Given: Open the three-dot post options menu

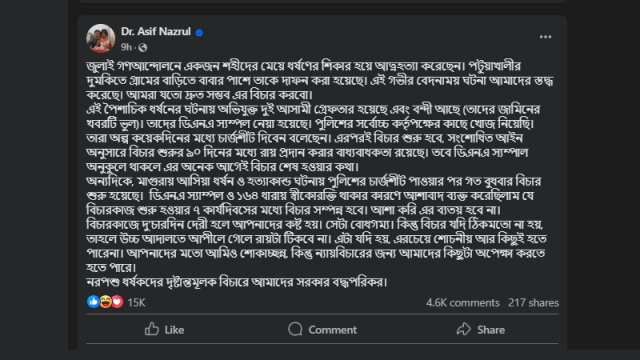Looking at the screenshot, I should (545, 37).
